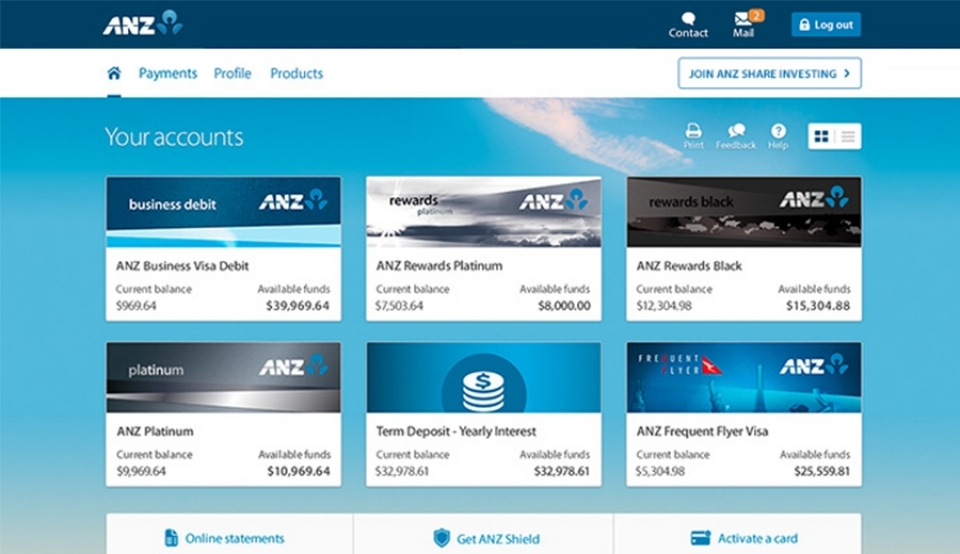This screenshot has width=960, height=554.
Task: Open the business debit card image
Action: click(223, 212)
